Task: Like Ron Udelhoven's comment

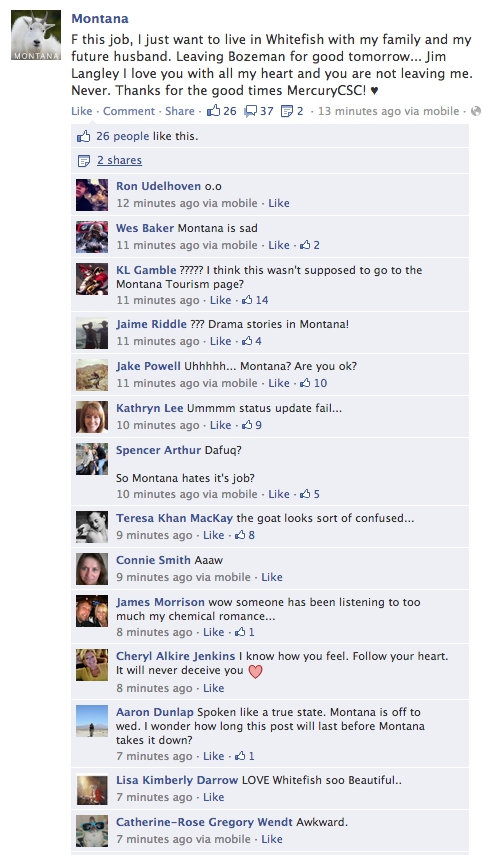Action: click(x=279, y=203)
